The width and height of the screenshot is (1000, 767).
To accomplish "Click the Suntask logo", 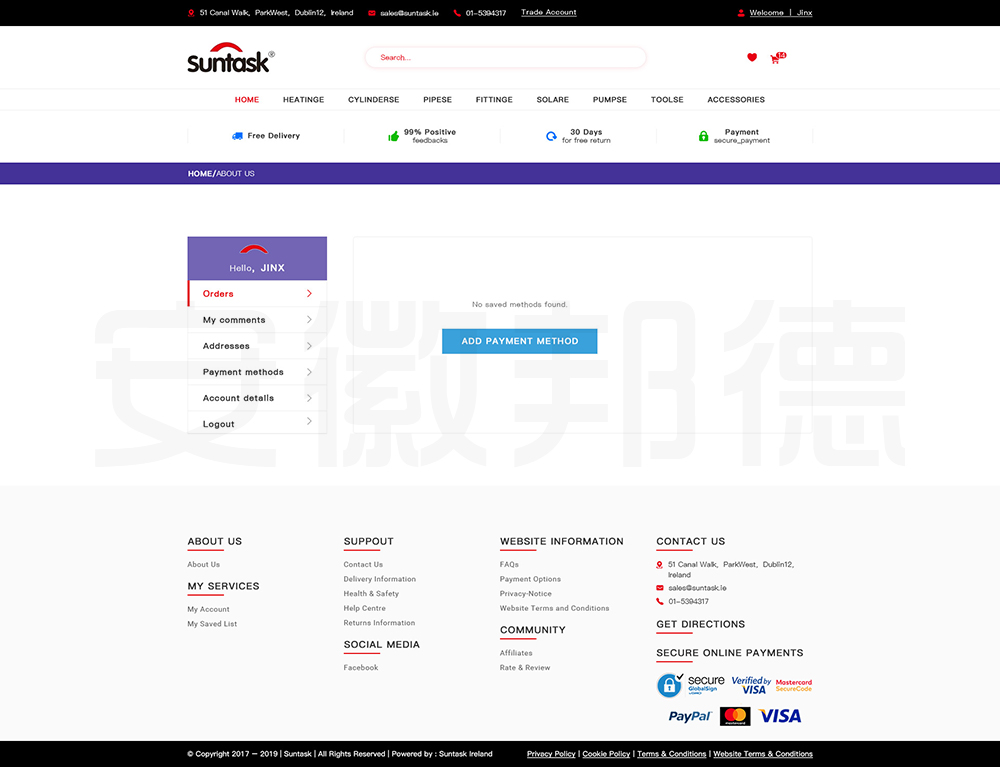I will coord(230,58).
